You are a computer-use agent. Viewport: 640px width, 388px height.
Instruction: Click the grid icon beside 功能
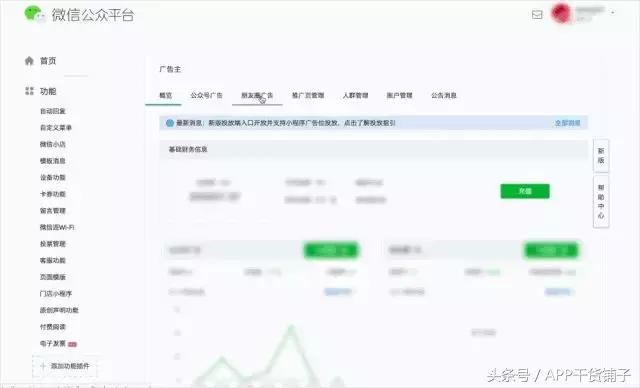[x=29, y=91]
